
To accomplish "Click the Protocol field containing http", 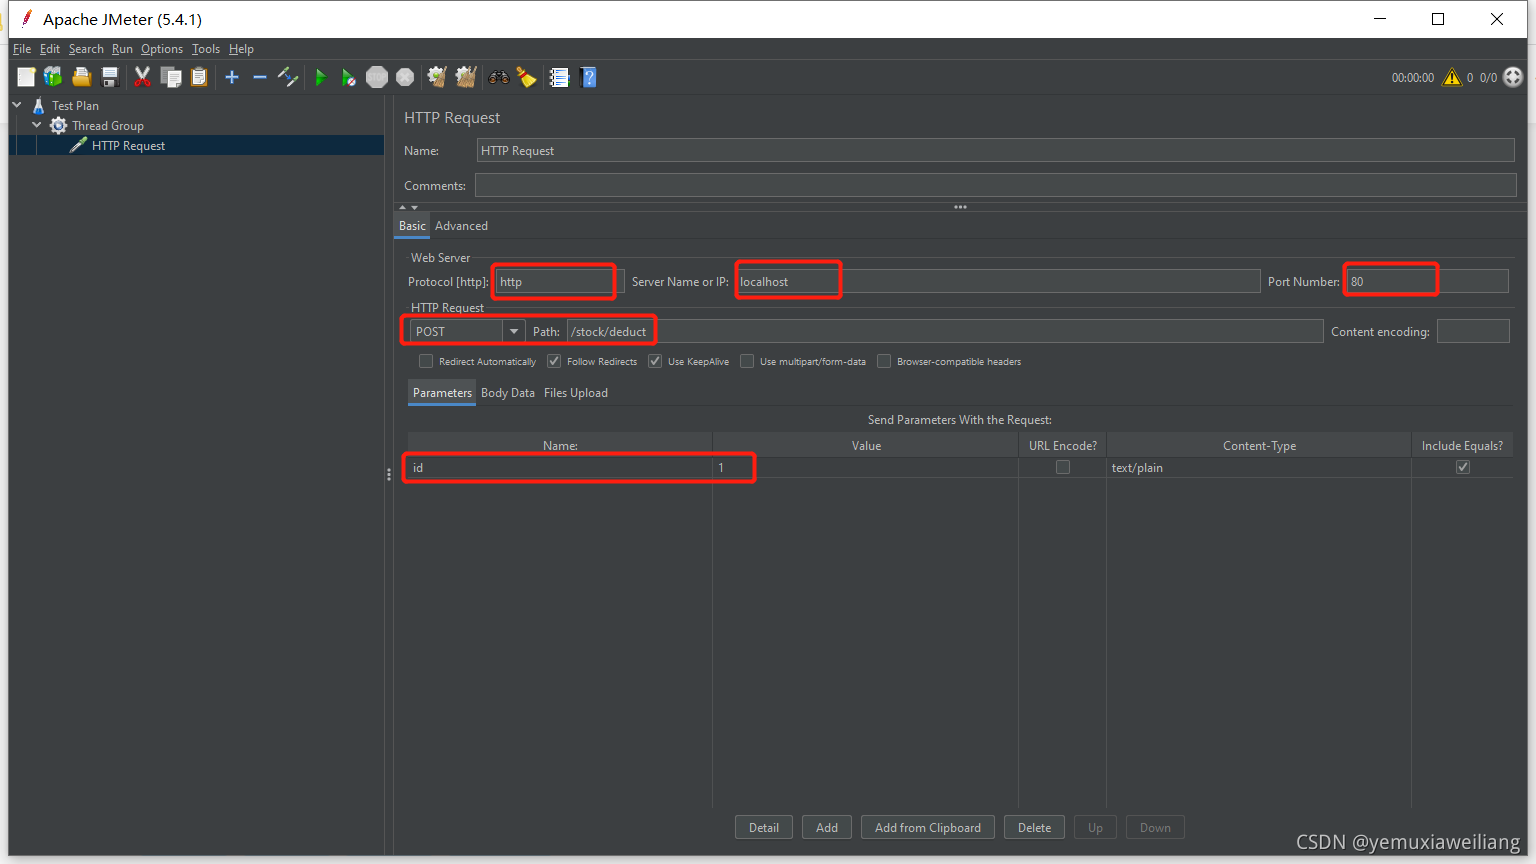I will [560, 281].
